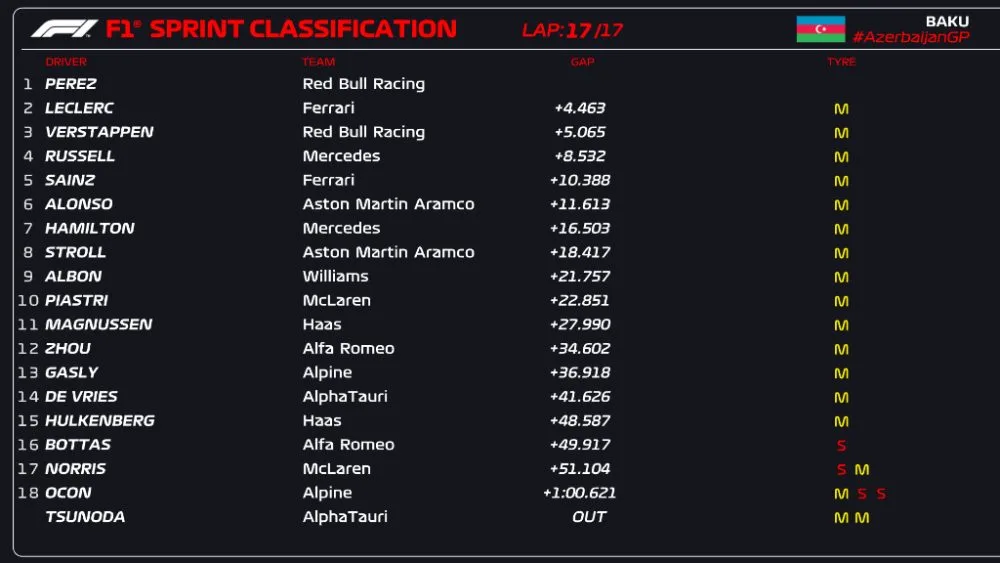Viewport: 1000px width, 563px height.
Task: Click Ocon's medium tyre icon
Action: 841,494
